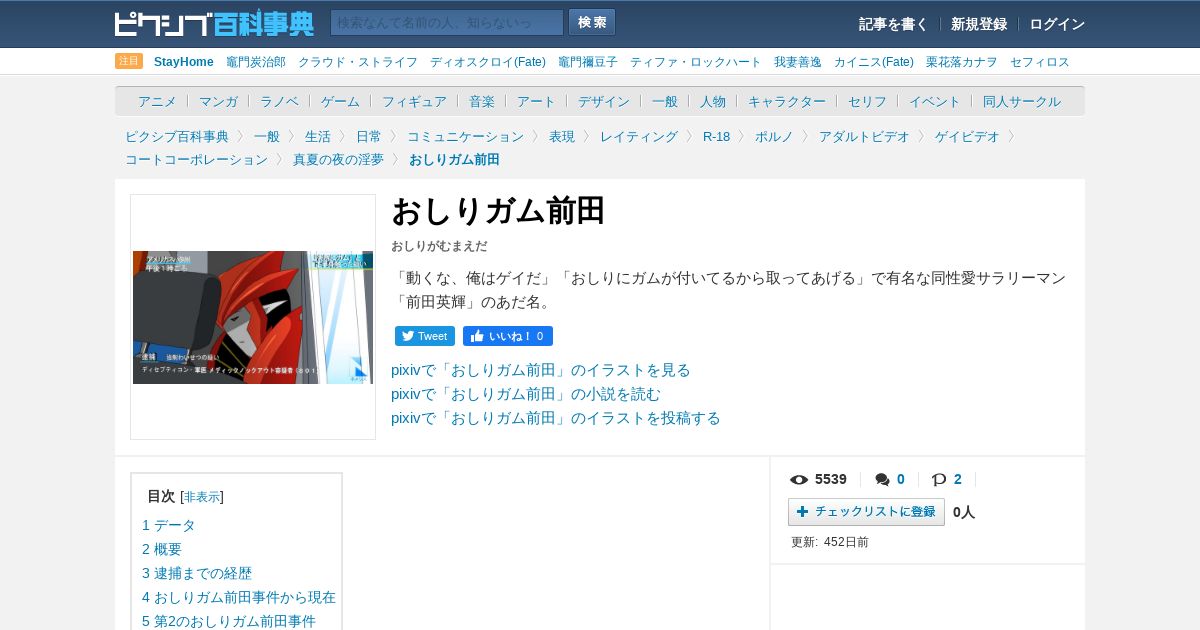Jump to section 3 逮捕までの経歴
This screenshot has width=1200, height=630.
click(x=197, y=573)
